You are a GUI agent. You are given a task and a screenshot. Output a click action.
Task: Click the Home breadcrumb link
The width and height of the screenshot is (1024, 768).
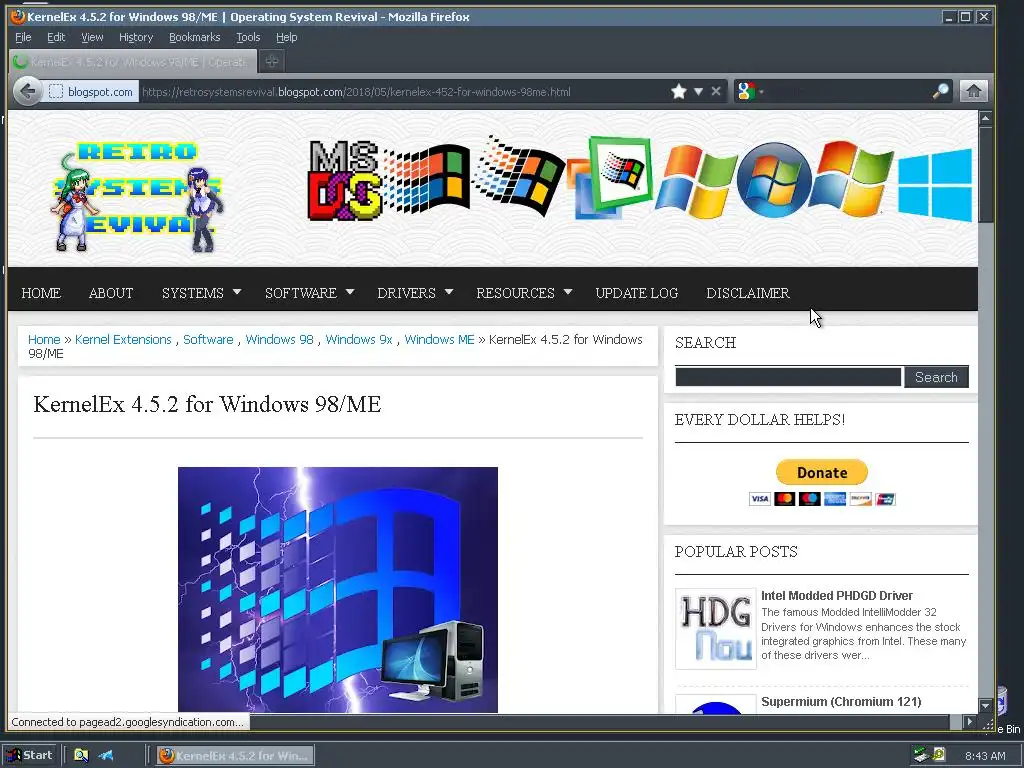[44, 340]
